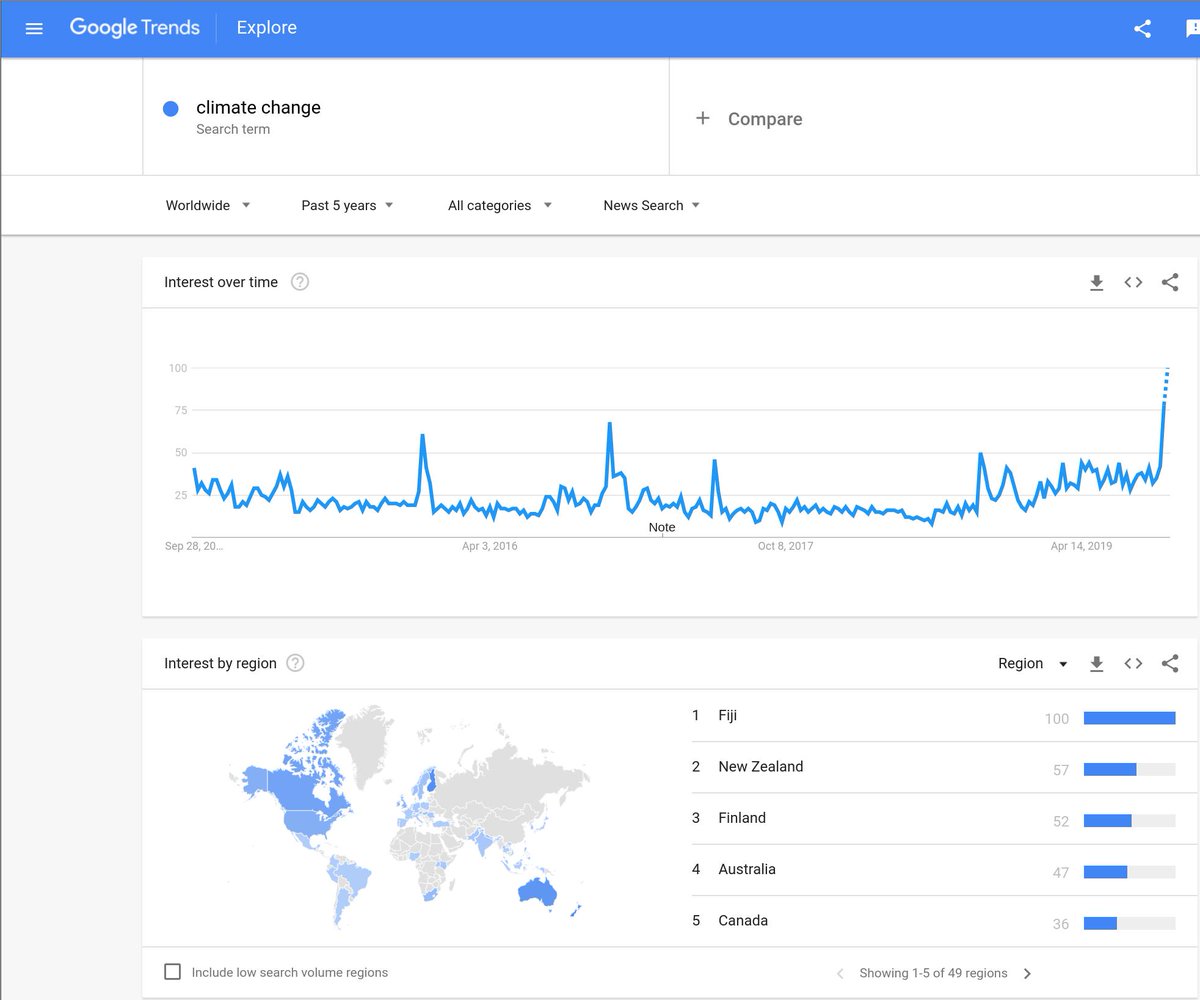Get embed code for Interest by region
Image resolution: width=1200 pixels, height=1000 pixels.
pos(1133,663)
